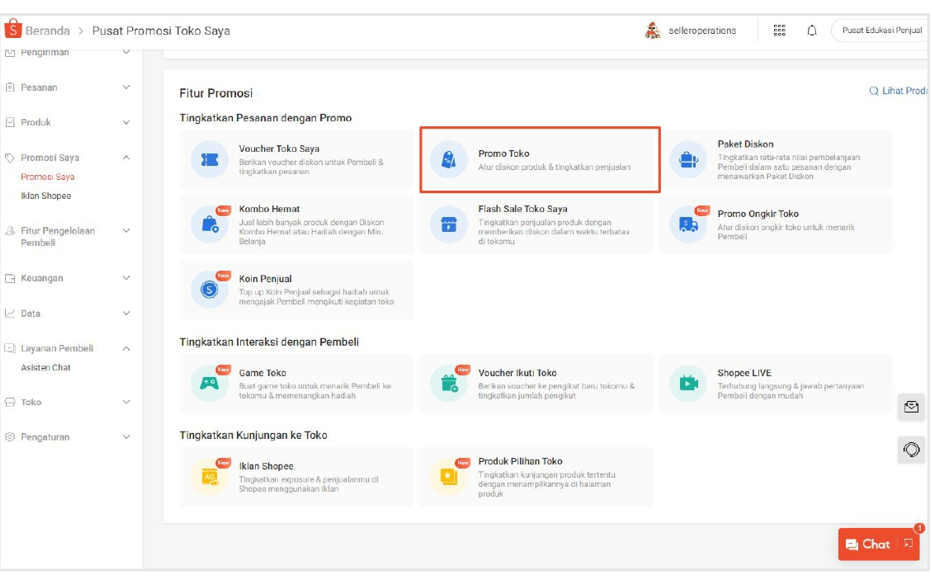This screenshot has height=580, width=932.
Task: Click the floating support headset icon
Action: click(x=911, y=450)
